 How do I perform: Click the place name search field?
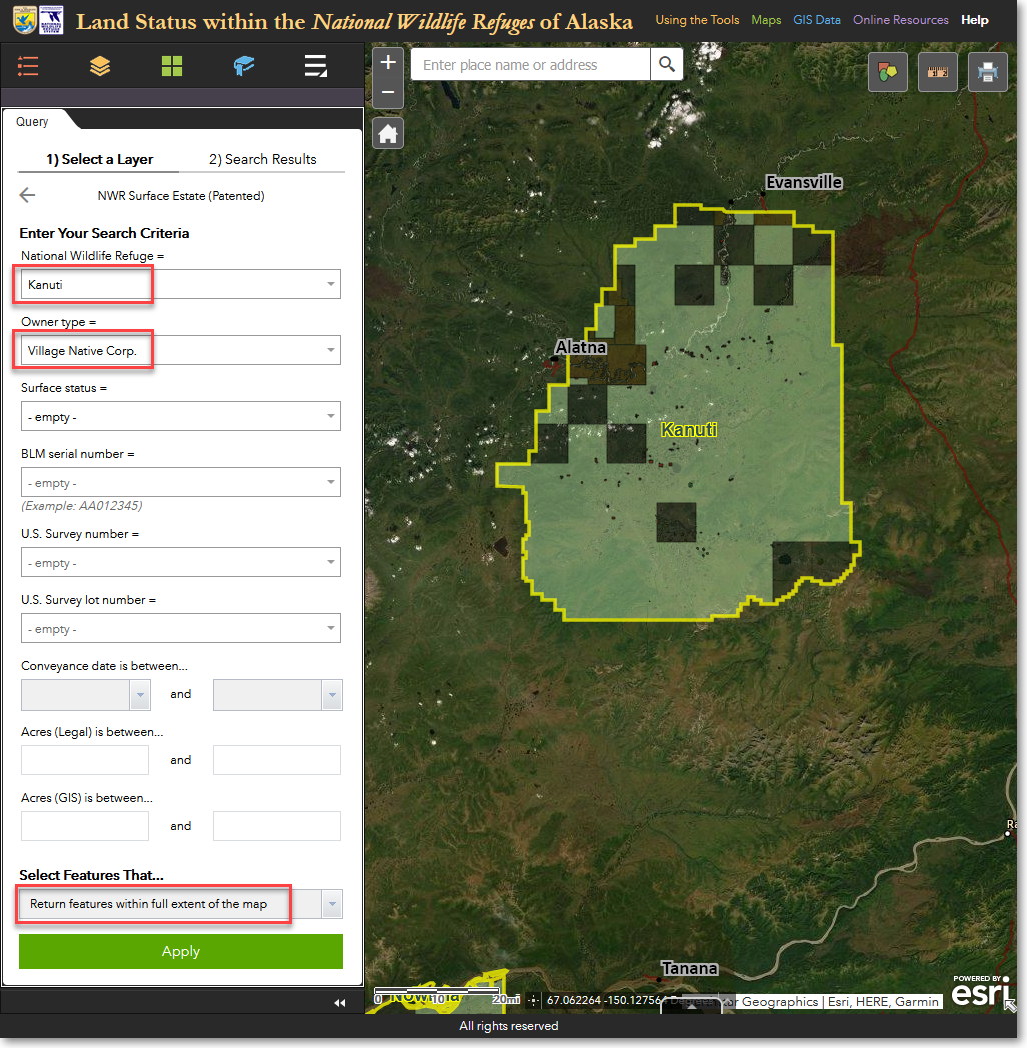coord(530,65)
